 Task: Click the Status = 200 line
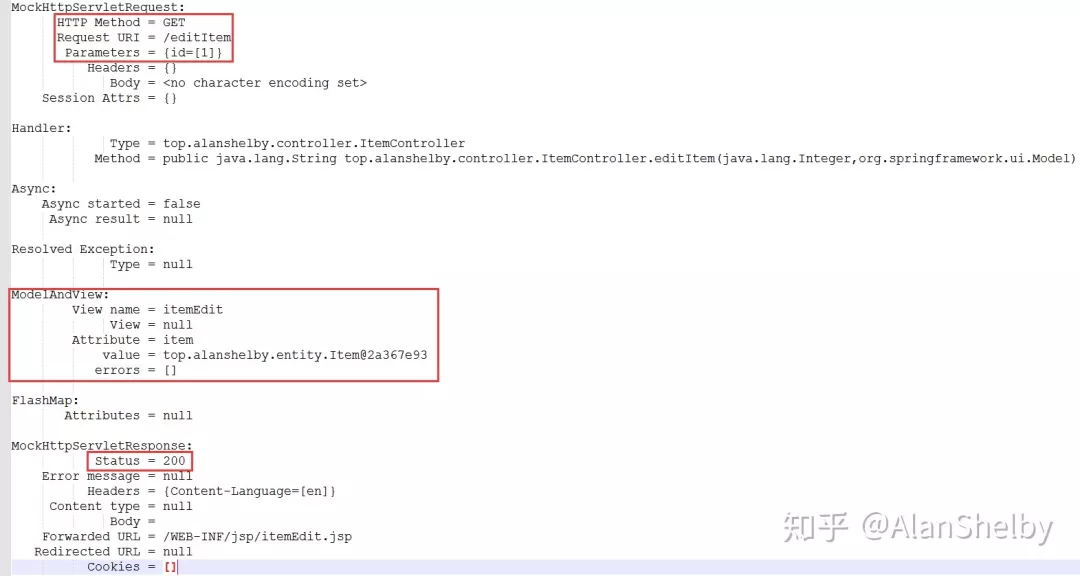point(140,461)
